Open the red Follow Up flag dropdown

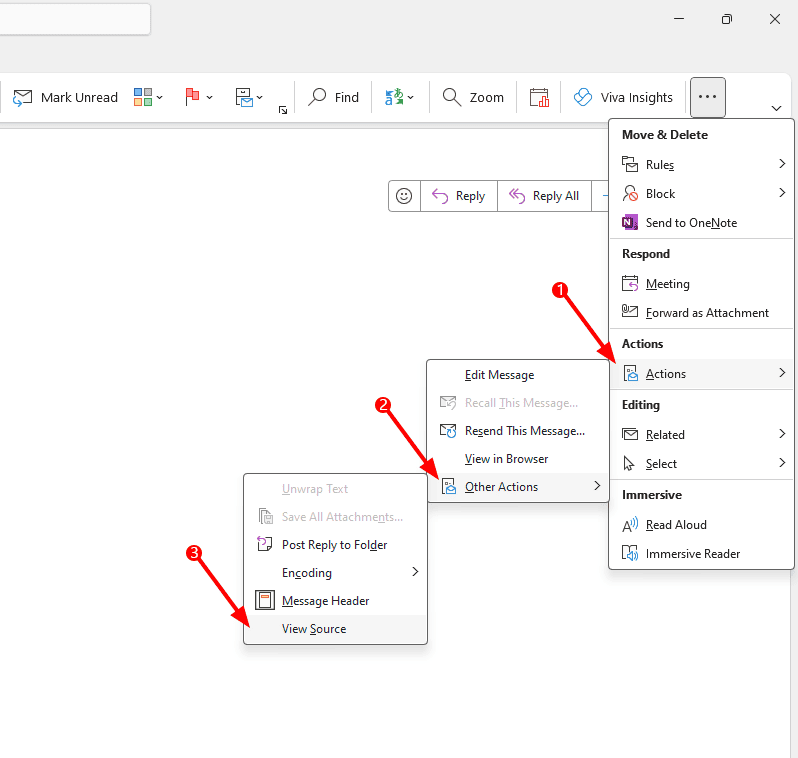pyautogui.click(x=199, y=97)
